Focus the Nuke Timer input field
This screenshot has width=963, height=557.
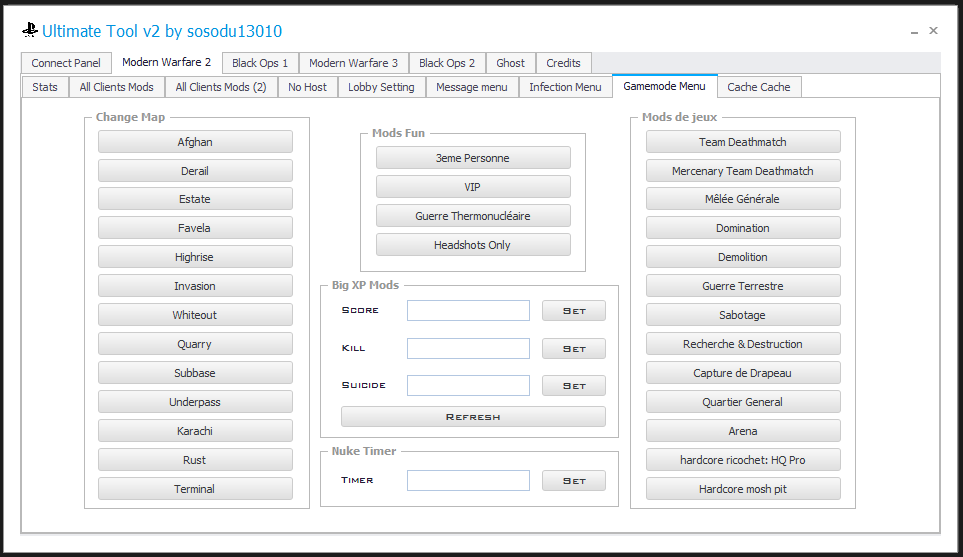tap(469, 480)
